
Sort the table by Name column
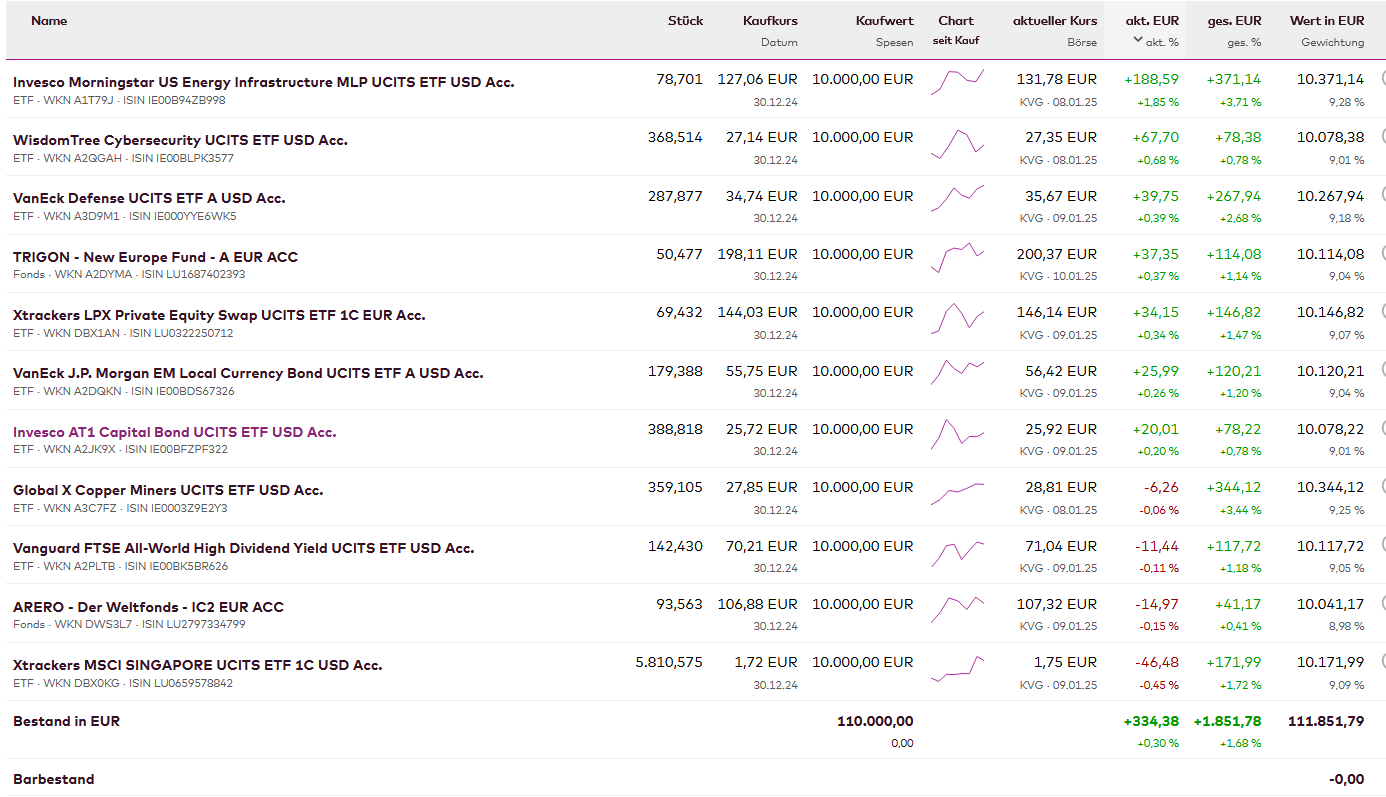pyautogui.click(x=49, y=20)
